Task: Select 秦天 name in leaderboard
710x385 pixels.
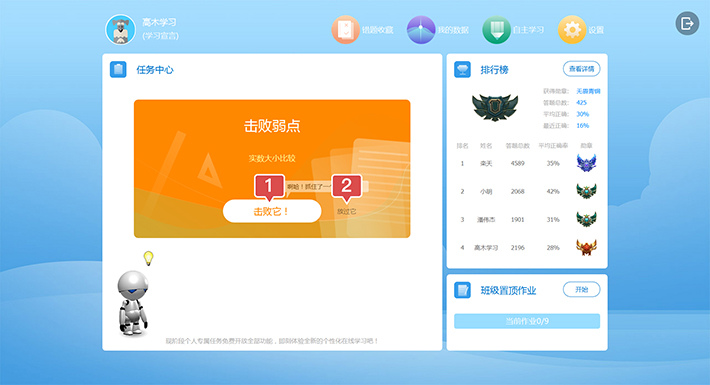Action: click(x=486, y=164)
